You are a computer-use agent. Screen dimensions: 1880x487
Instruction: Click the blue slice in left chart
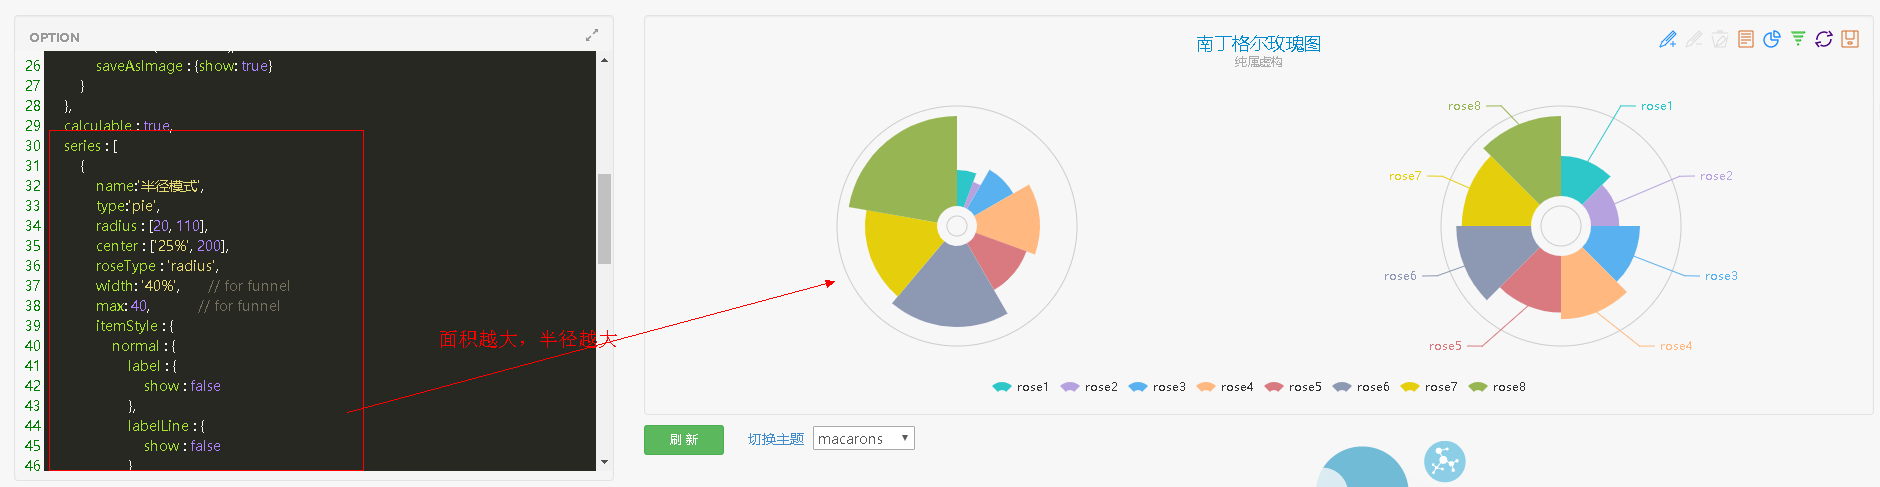[992, 190]
